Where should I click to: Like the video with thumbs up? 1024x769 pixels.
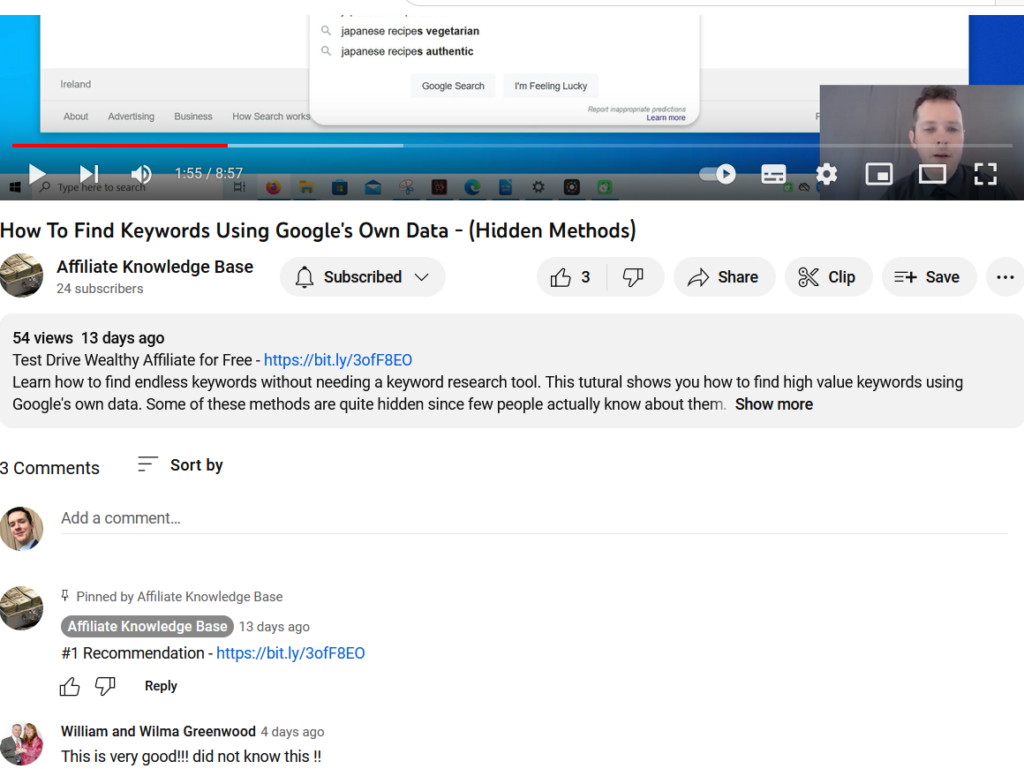click(571, 277)
